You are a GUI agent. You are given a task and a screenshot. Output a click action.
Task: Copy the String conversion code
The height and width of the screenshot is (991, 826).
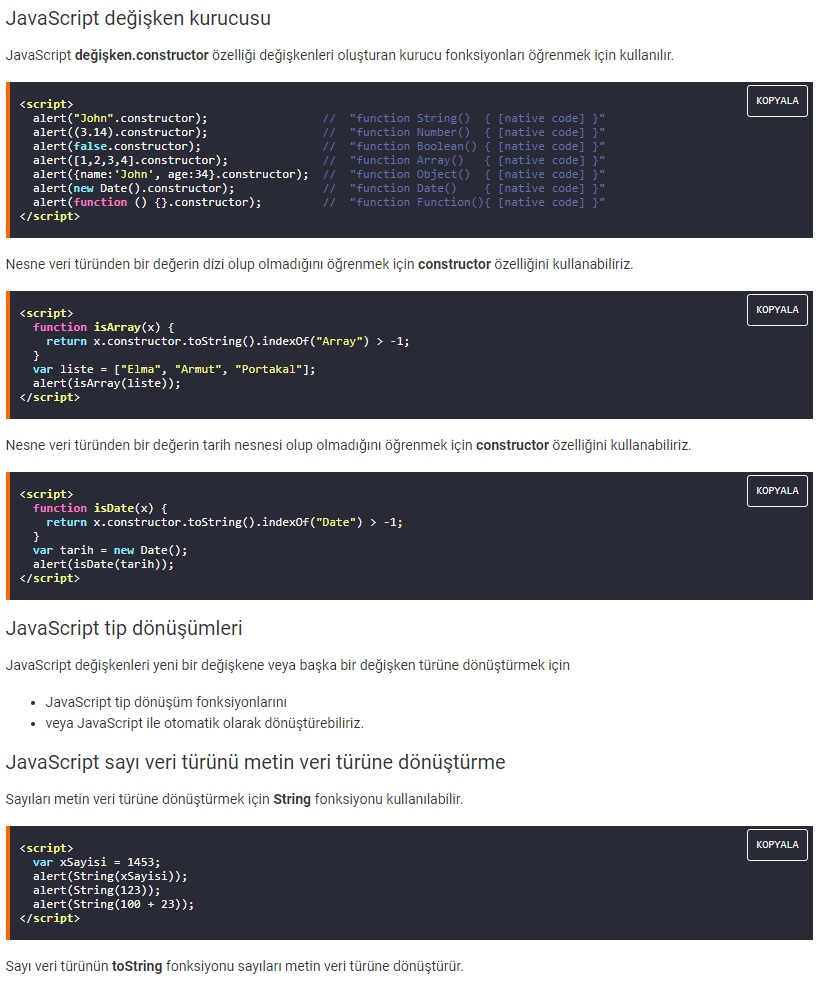[777, 845]
